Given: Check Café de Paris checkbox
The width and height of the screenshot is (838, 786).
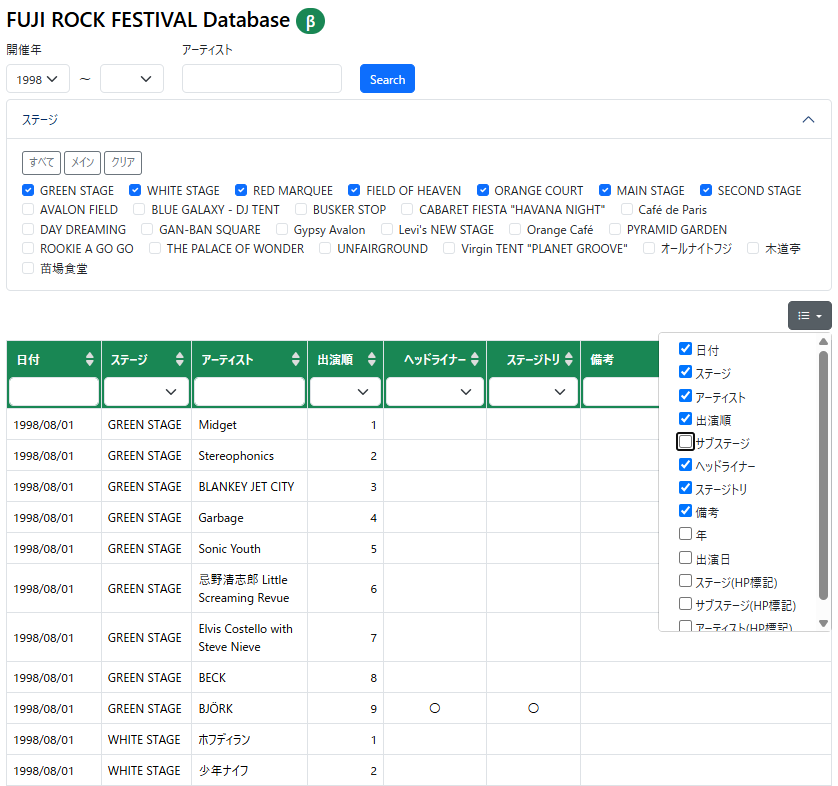Looking at the screenshot, I should (627, 209).
